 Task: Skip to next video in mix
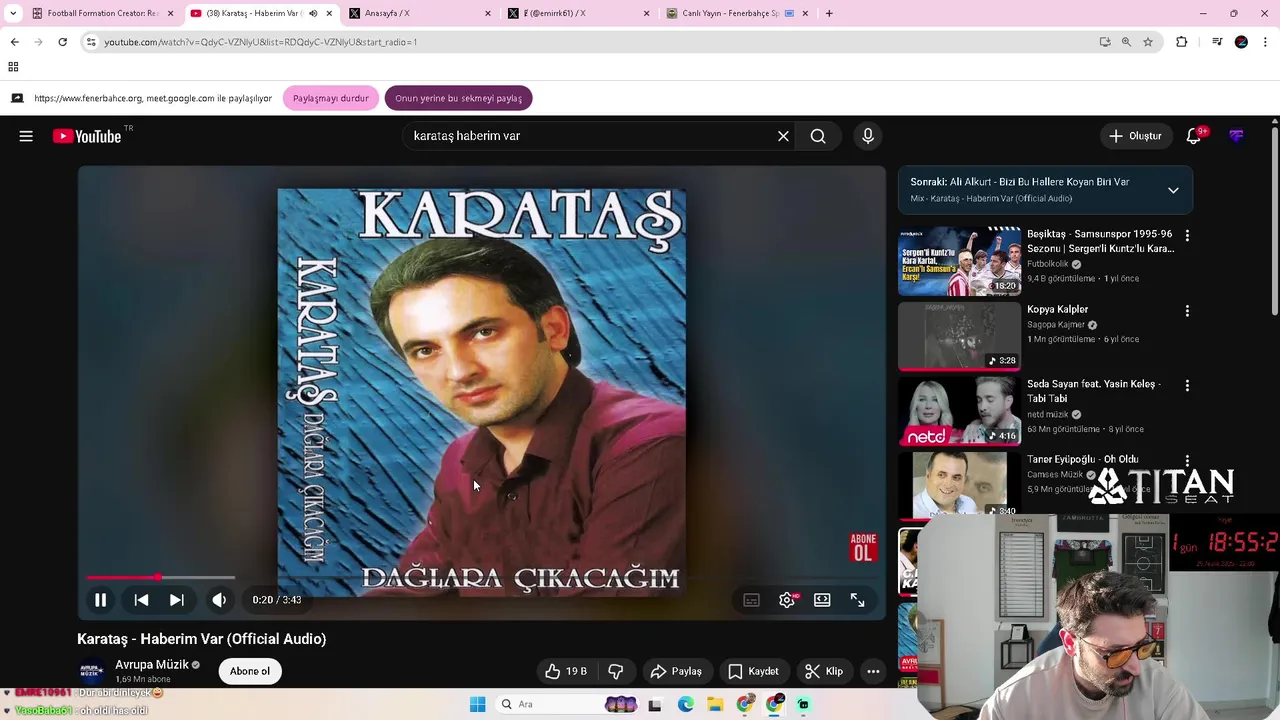tap(177, 600)
